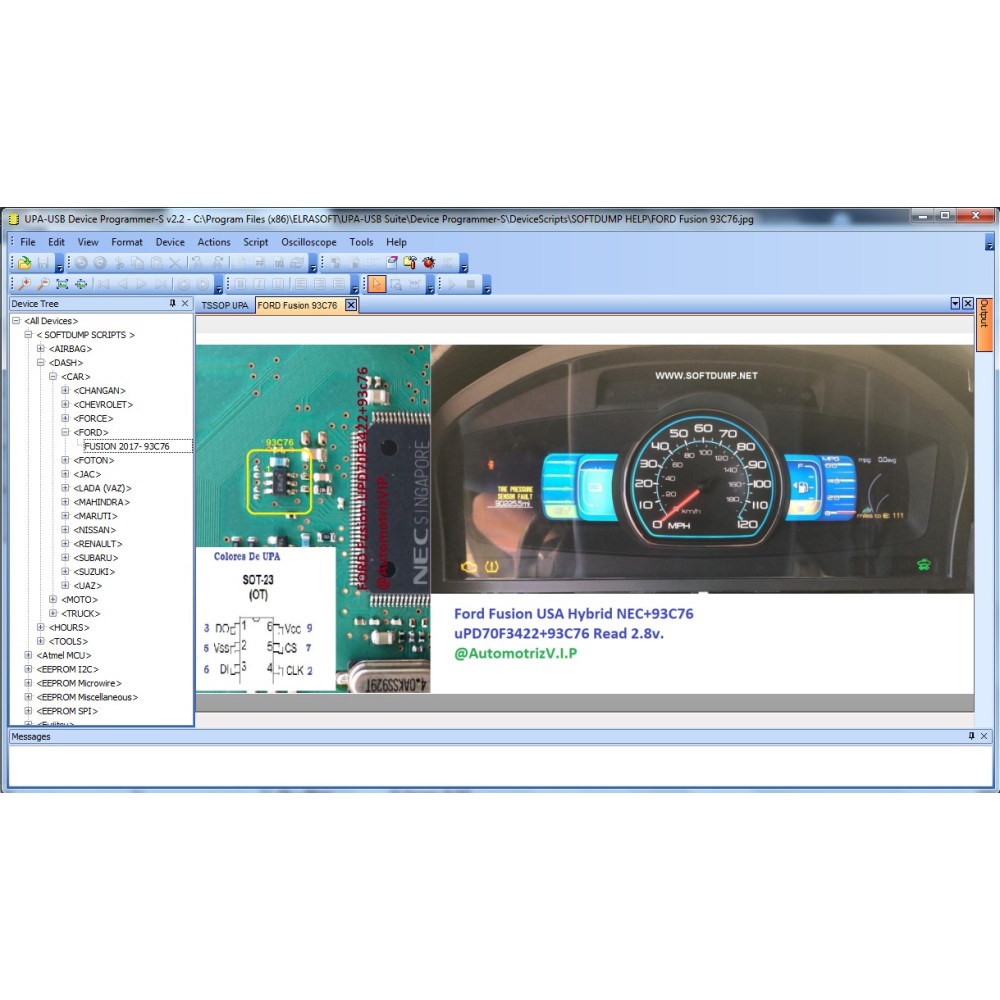Open the Script menu
This screenshot has height=1000, width=1000.
(x=255, y=242)
